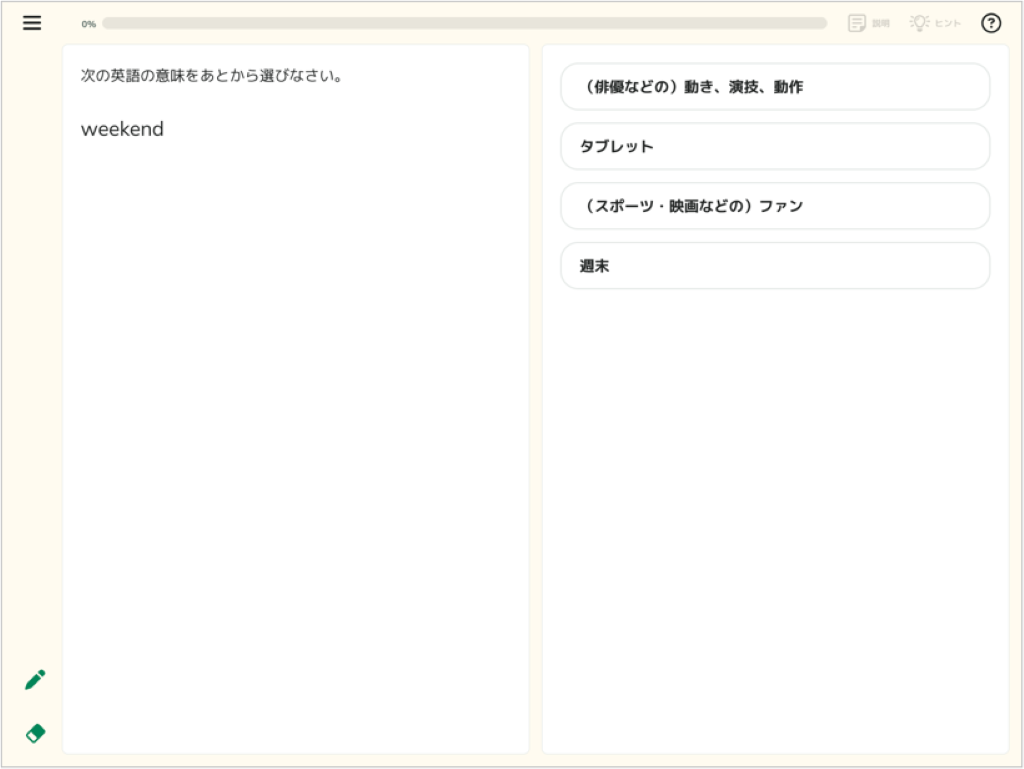
Task: Choose answer タブレット
Action: tap(775, 146)
